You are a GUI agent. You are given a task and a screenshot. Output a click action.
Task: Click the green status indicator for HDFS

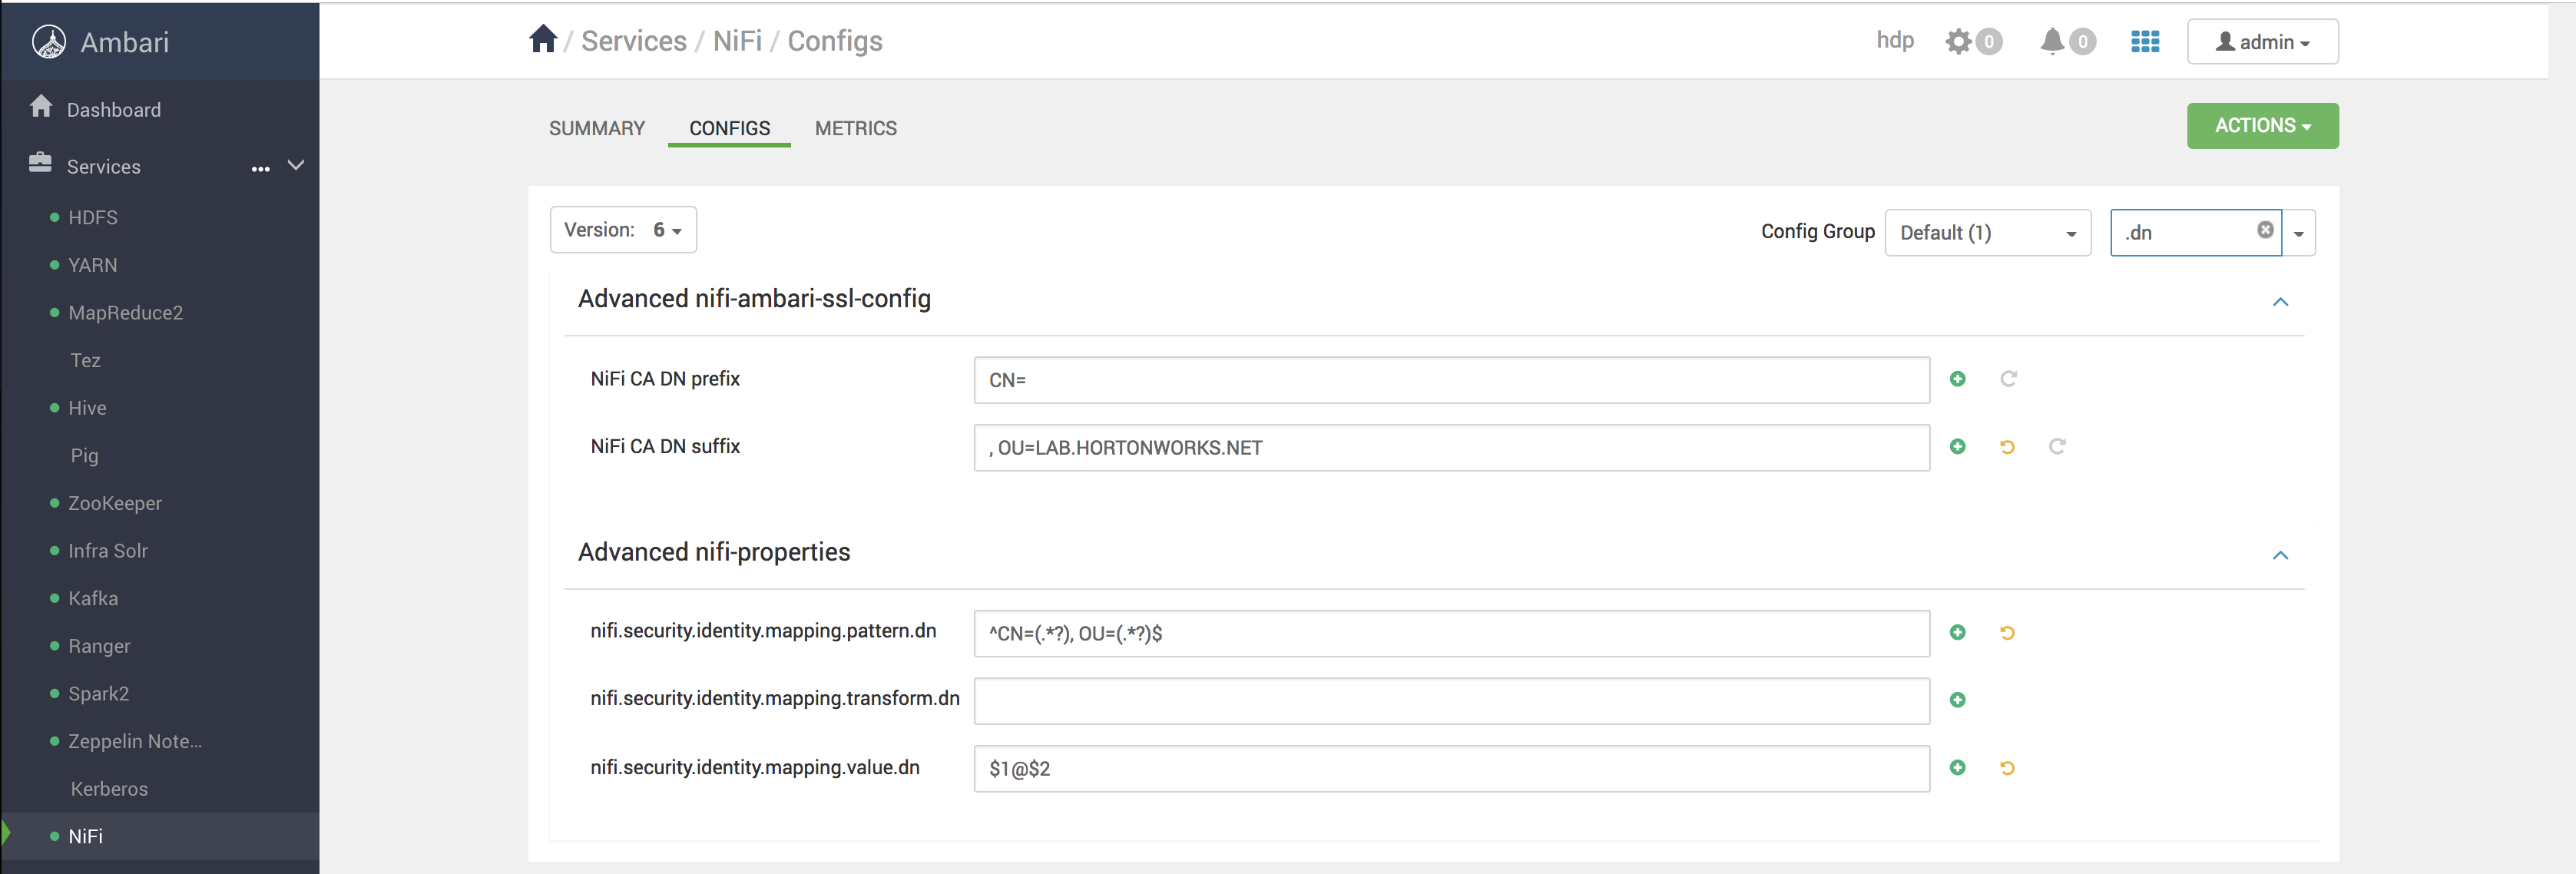tap(51, 215)
